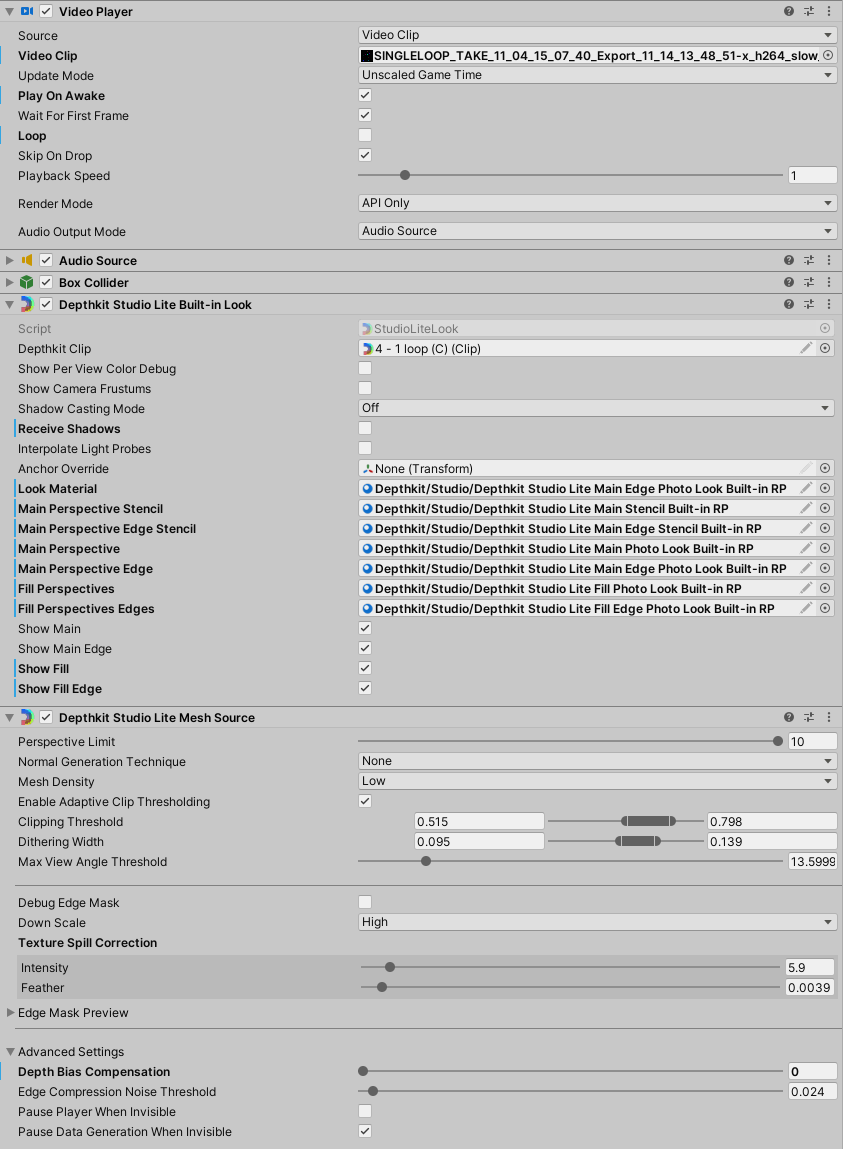Open object picker for Anchor Override
Screen dimensions: 843x1149
[x=825, y=469]
